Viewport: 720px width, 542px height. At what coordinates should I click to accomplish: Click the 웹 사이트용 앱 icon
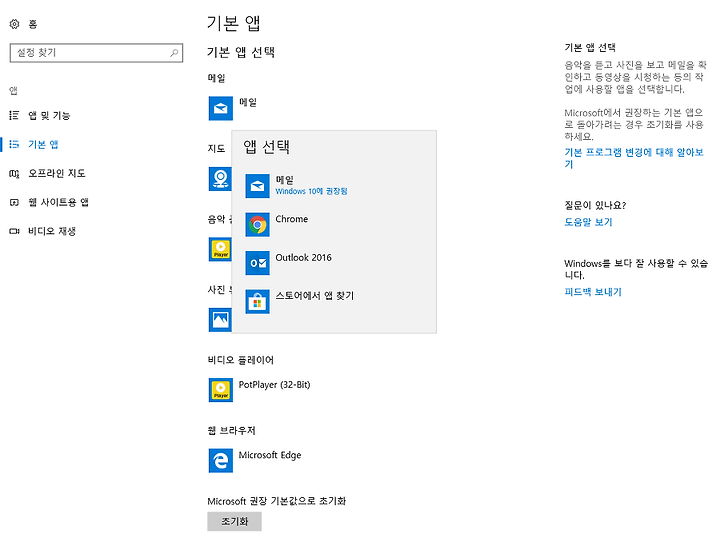[x=14, y=203]
